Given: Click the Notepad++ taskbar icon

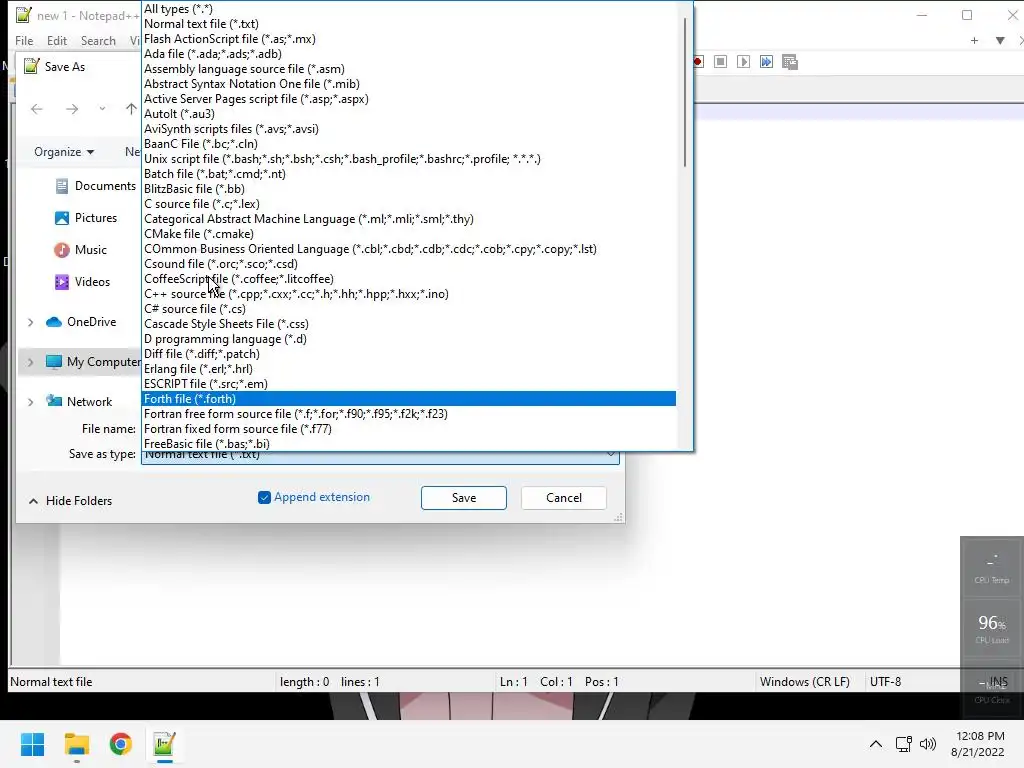Looking at the screenshot, I should point(164,744).
